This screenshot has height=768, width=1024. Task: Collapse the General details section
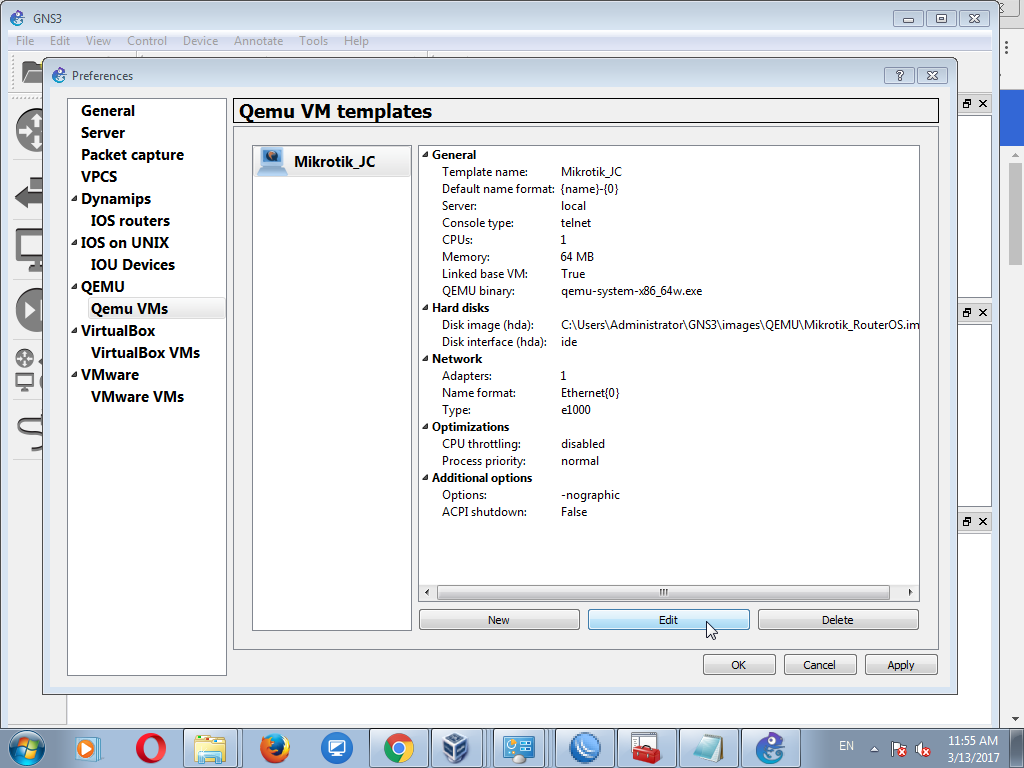click(x=426, y=155)
